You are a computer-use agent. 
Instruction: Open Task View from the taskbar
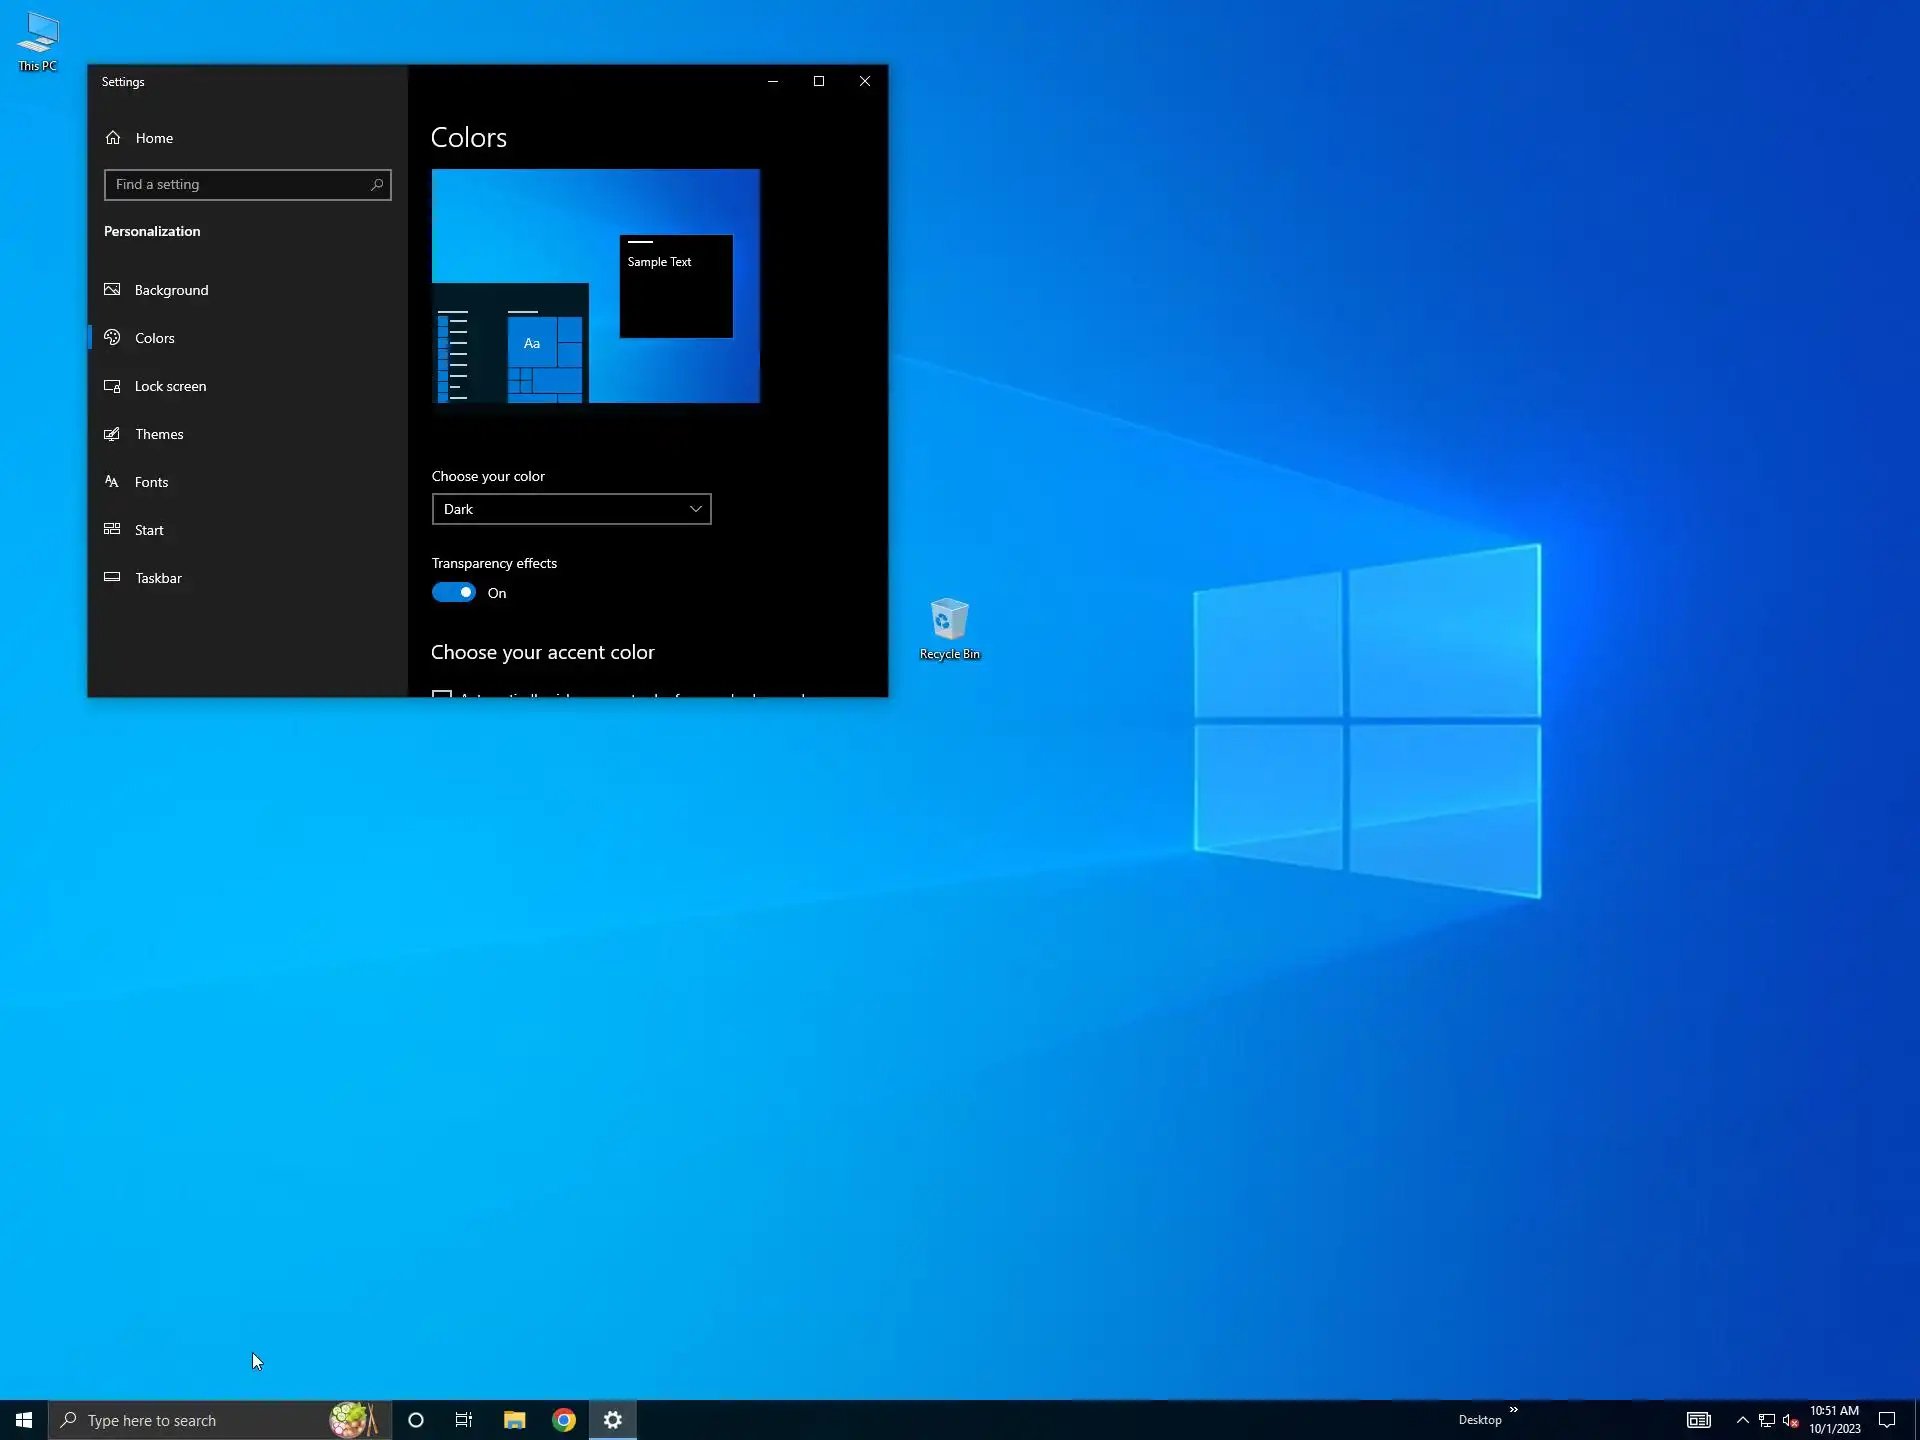pos(464,1420)
